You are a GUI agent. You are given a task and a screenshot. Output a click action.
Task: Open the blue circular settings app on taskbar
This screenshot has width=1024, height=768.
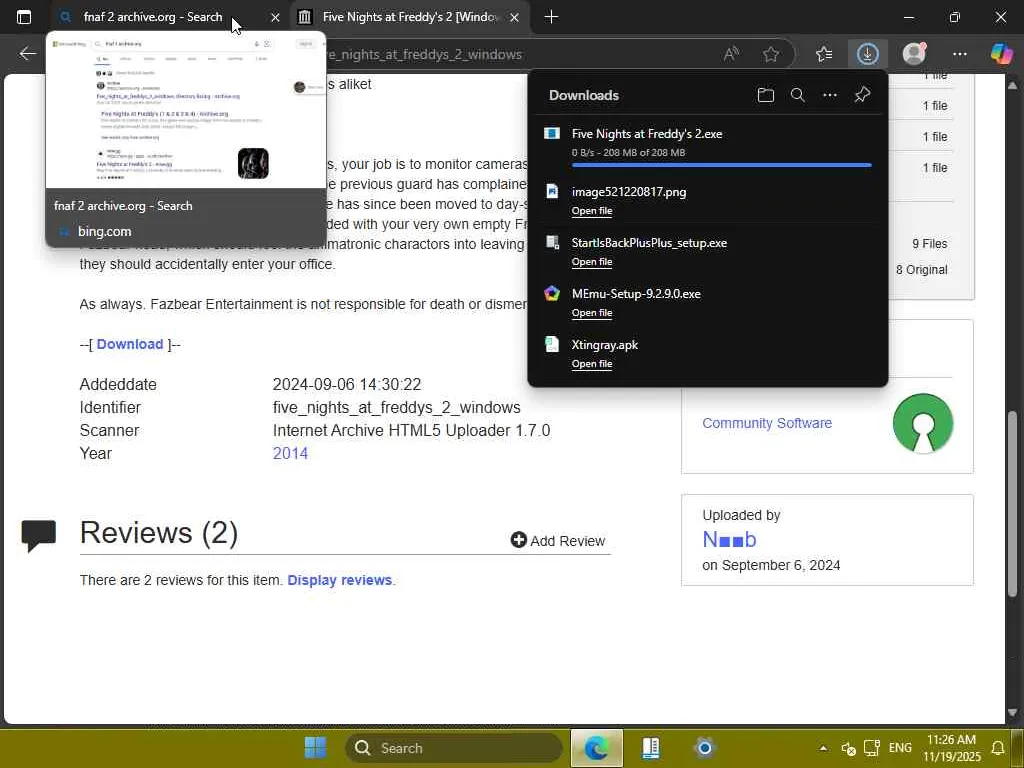point(704,748)
